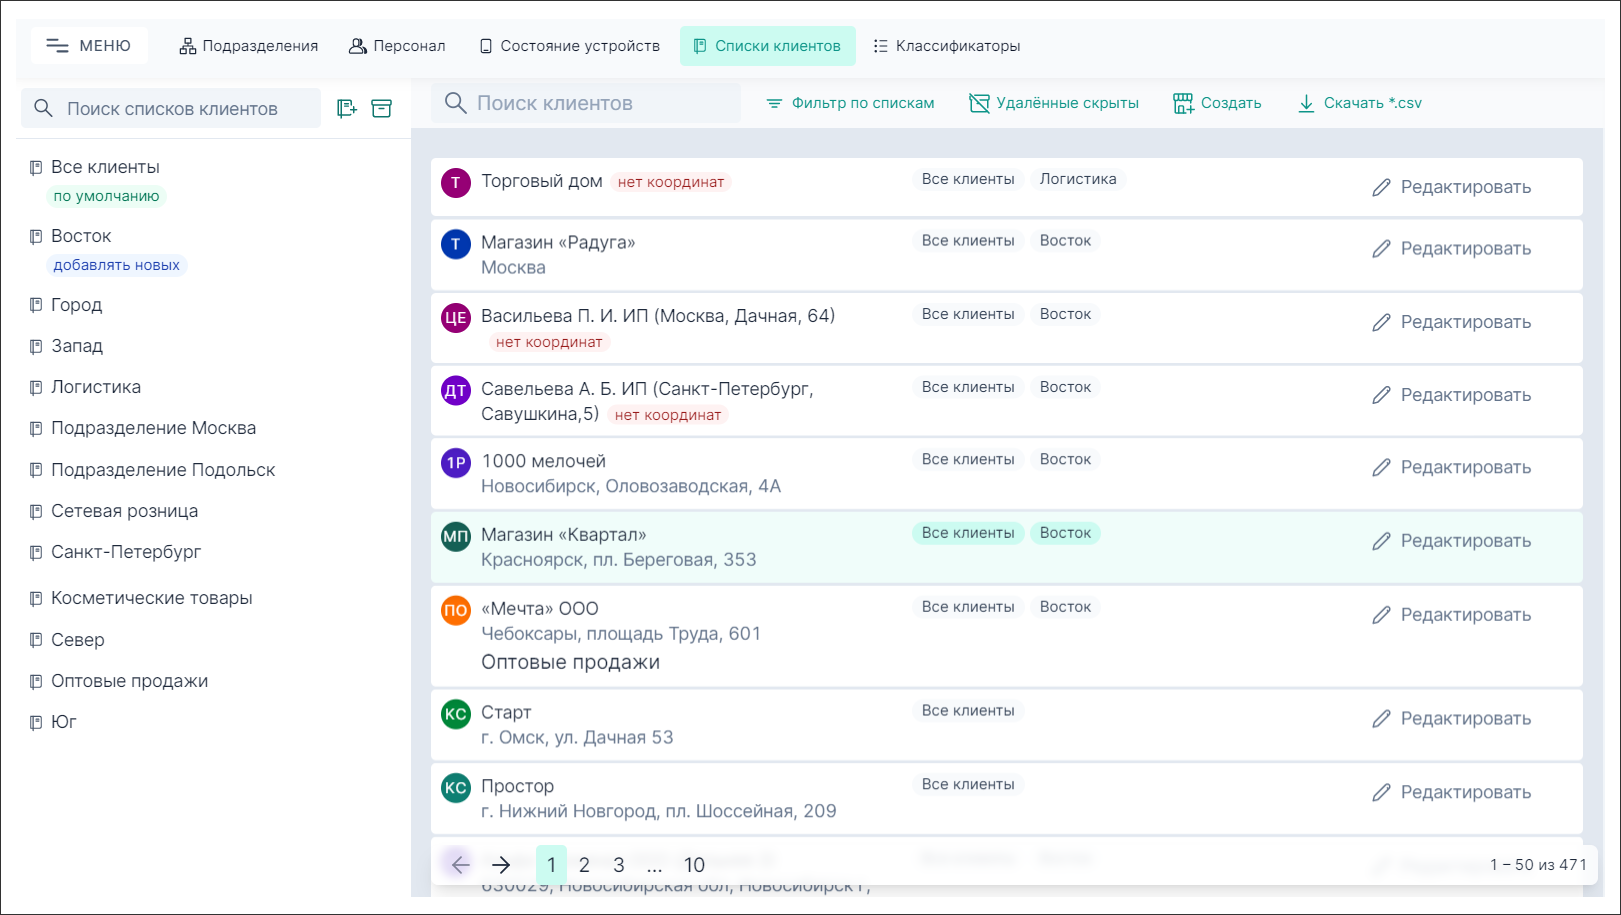Download the client list as CSV

tap(1359, 103)
